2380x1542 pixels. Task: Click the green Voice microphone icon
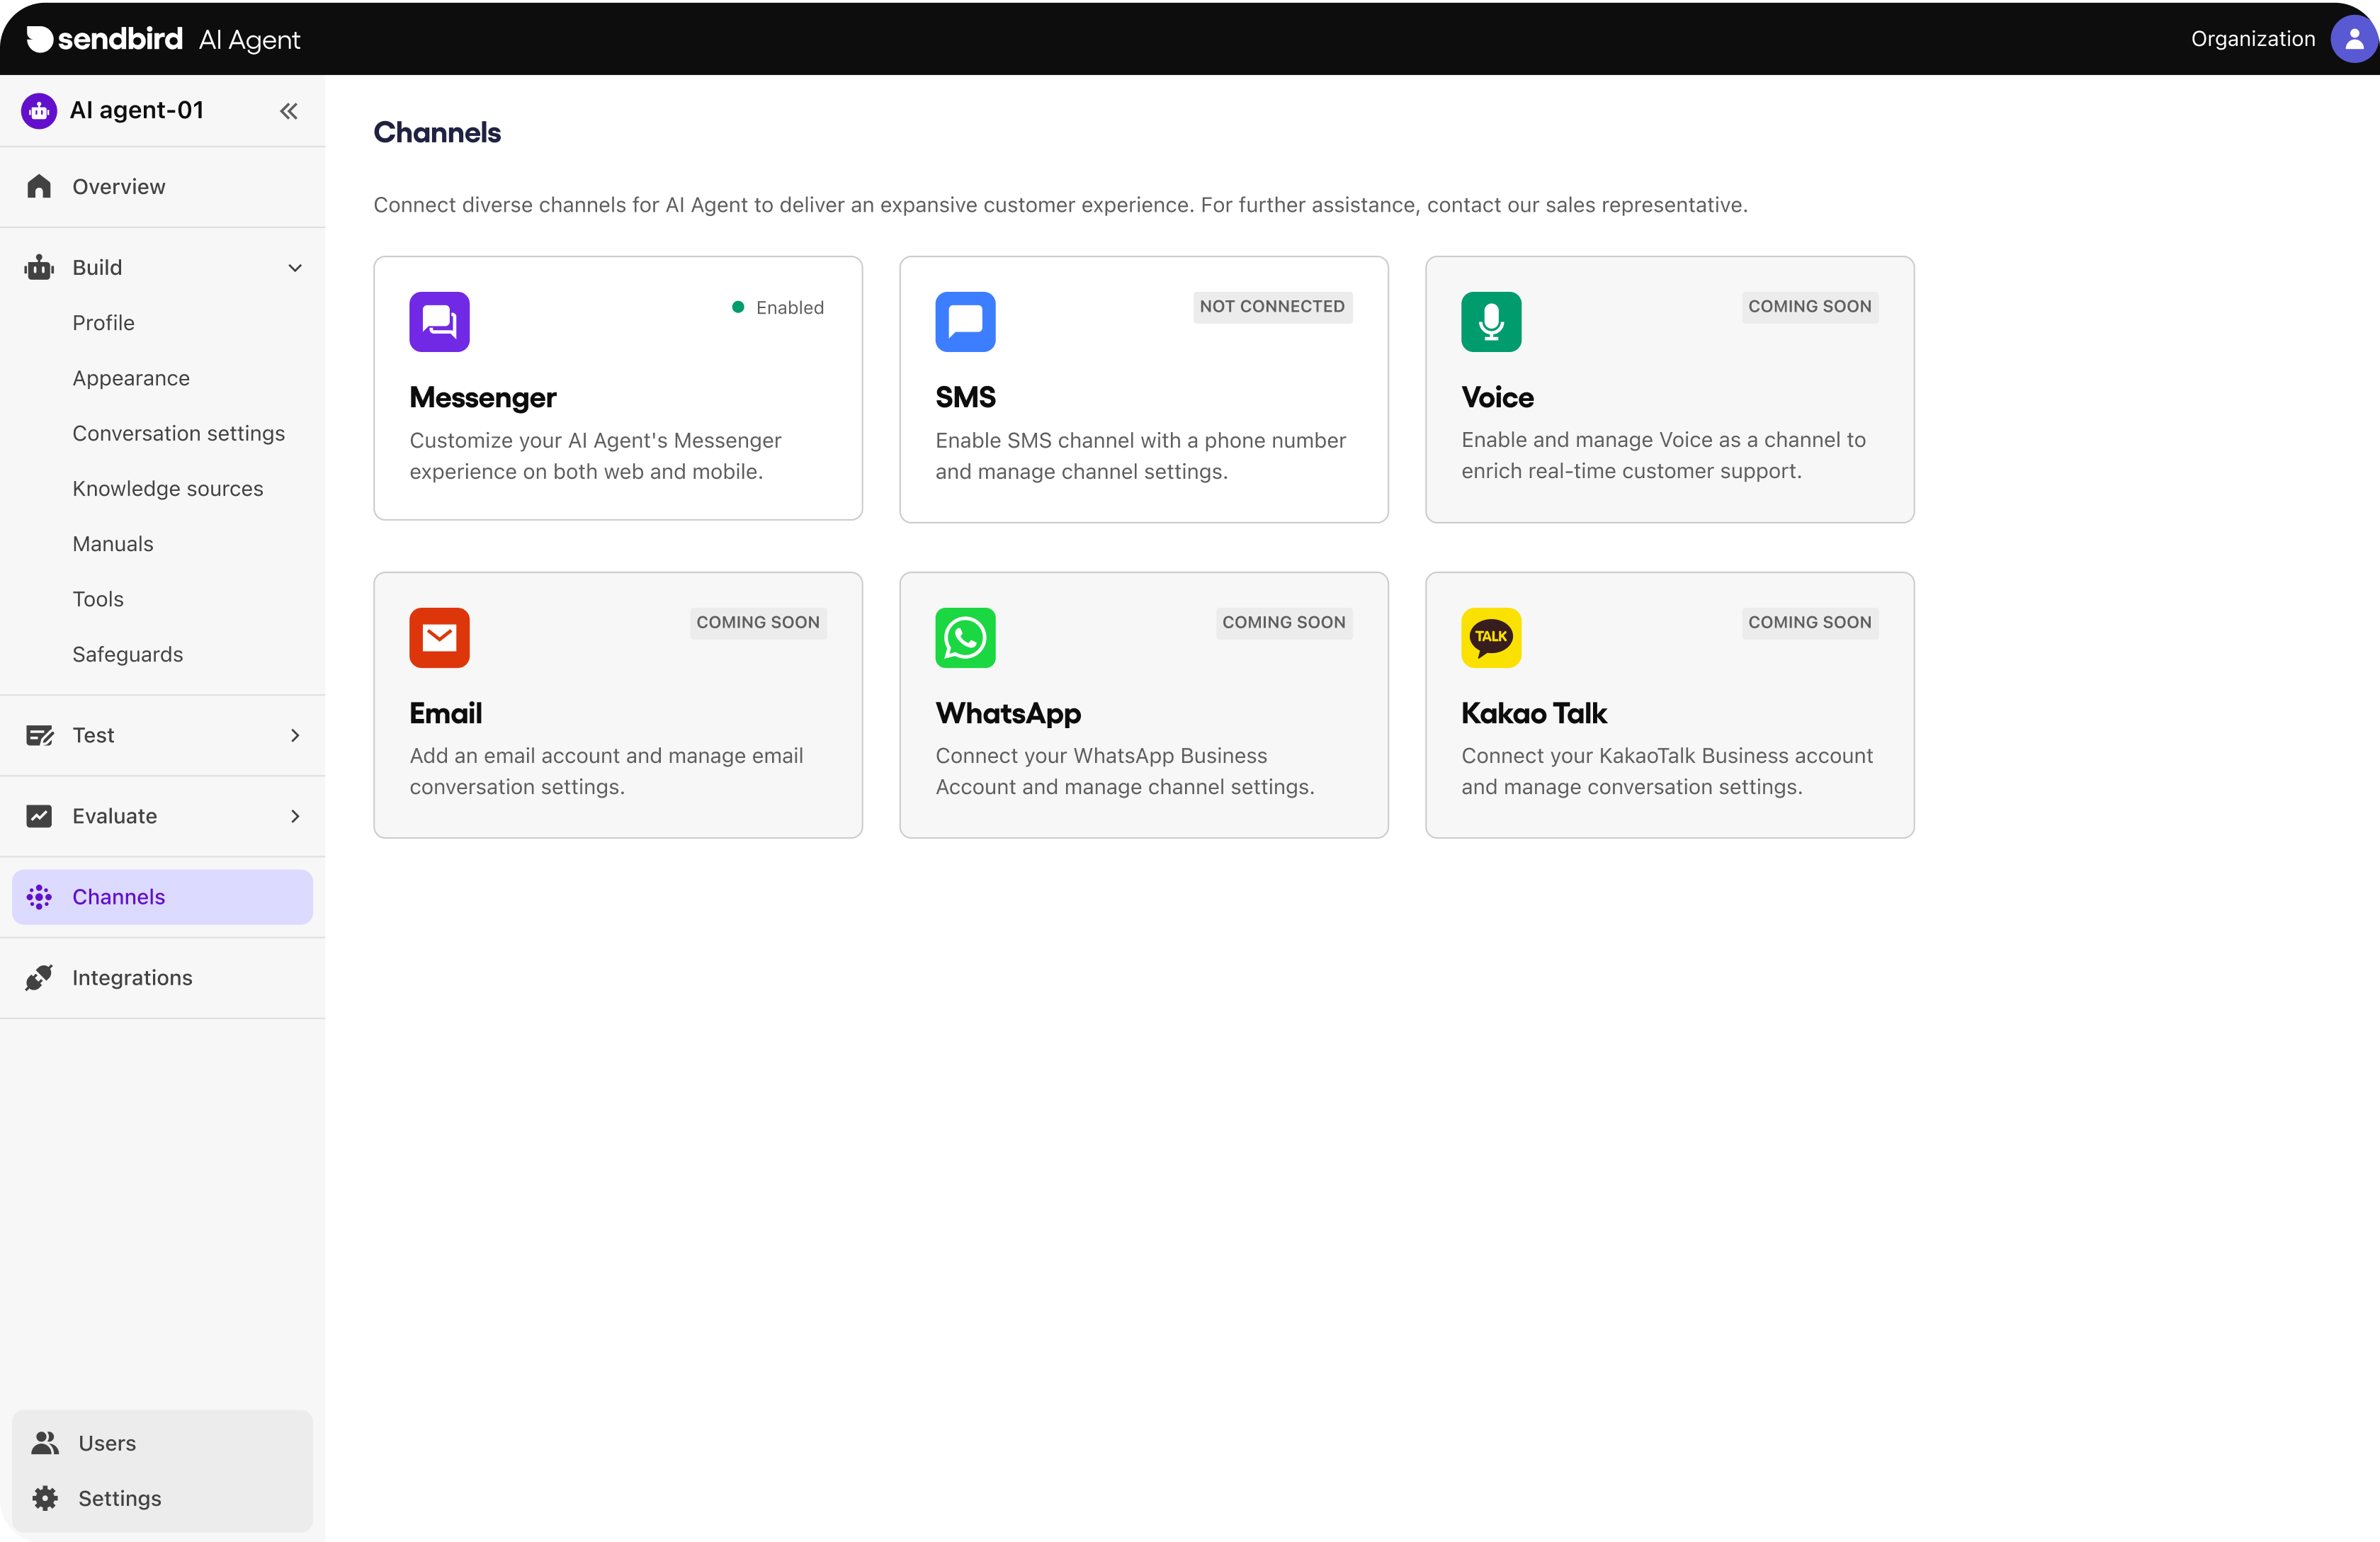tap(1490, 322)
